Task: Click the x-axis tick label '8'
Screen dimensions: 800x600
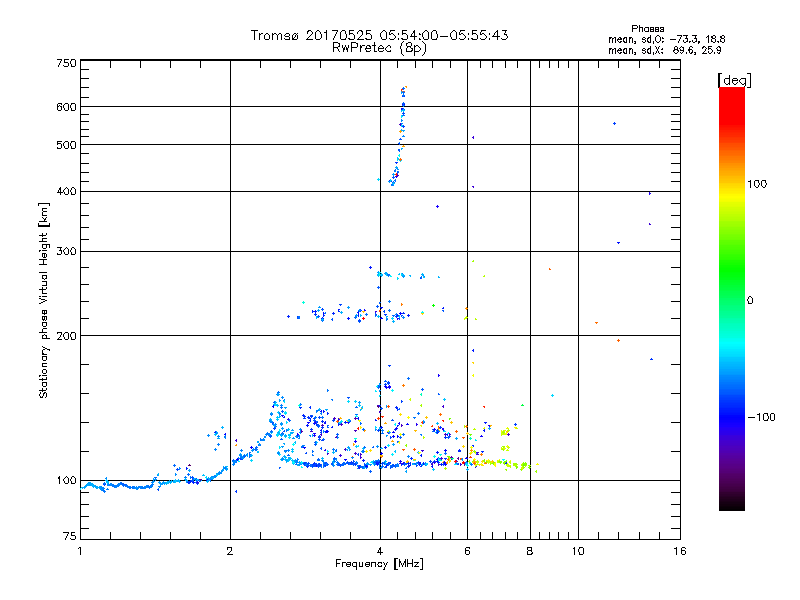Action: point(530,551)
